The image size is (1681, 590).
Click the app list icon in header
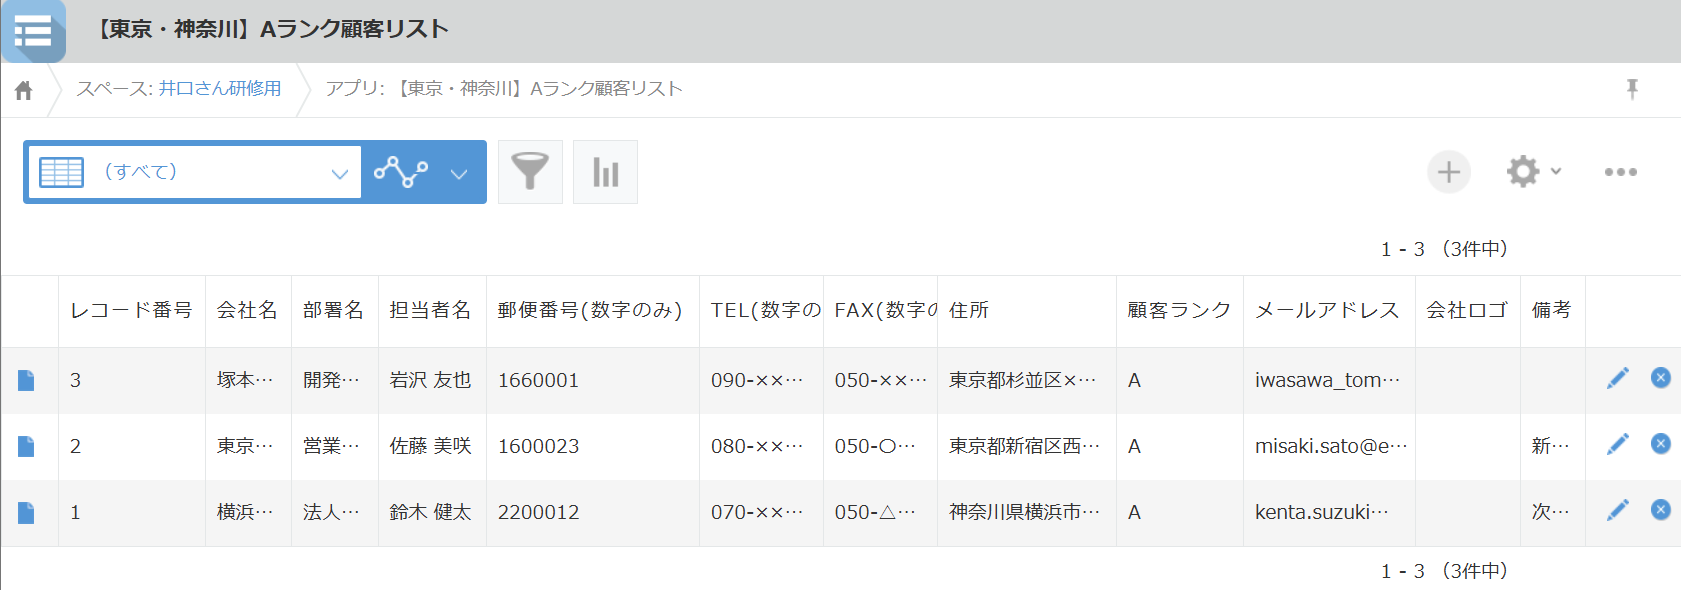click(33, 31)
